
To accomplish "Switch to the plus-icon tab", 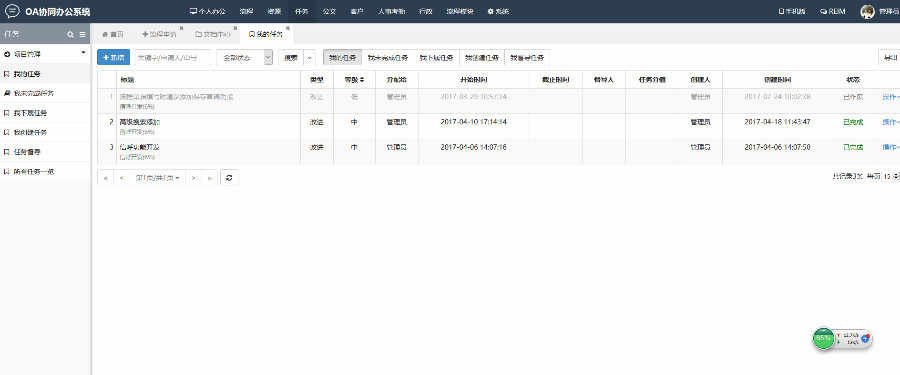I will click(x=159, y=34).
